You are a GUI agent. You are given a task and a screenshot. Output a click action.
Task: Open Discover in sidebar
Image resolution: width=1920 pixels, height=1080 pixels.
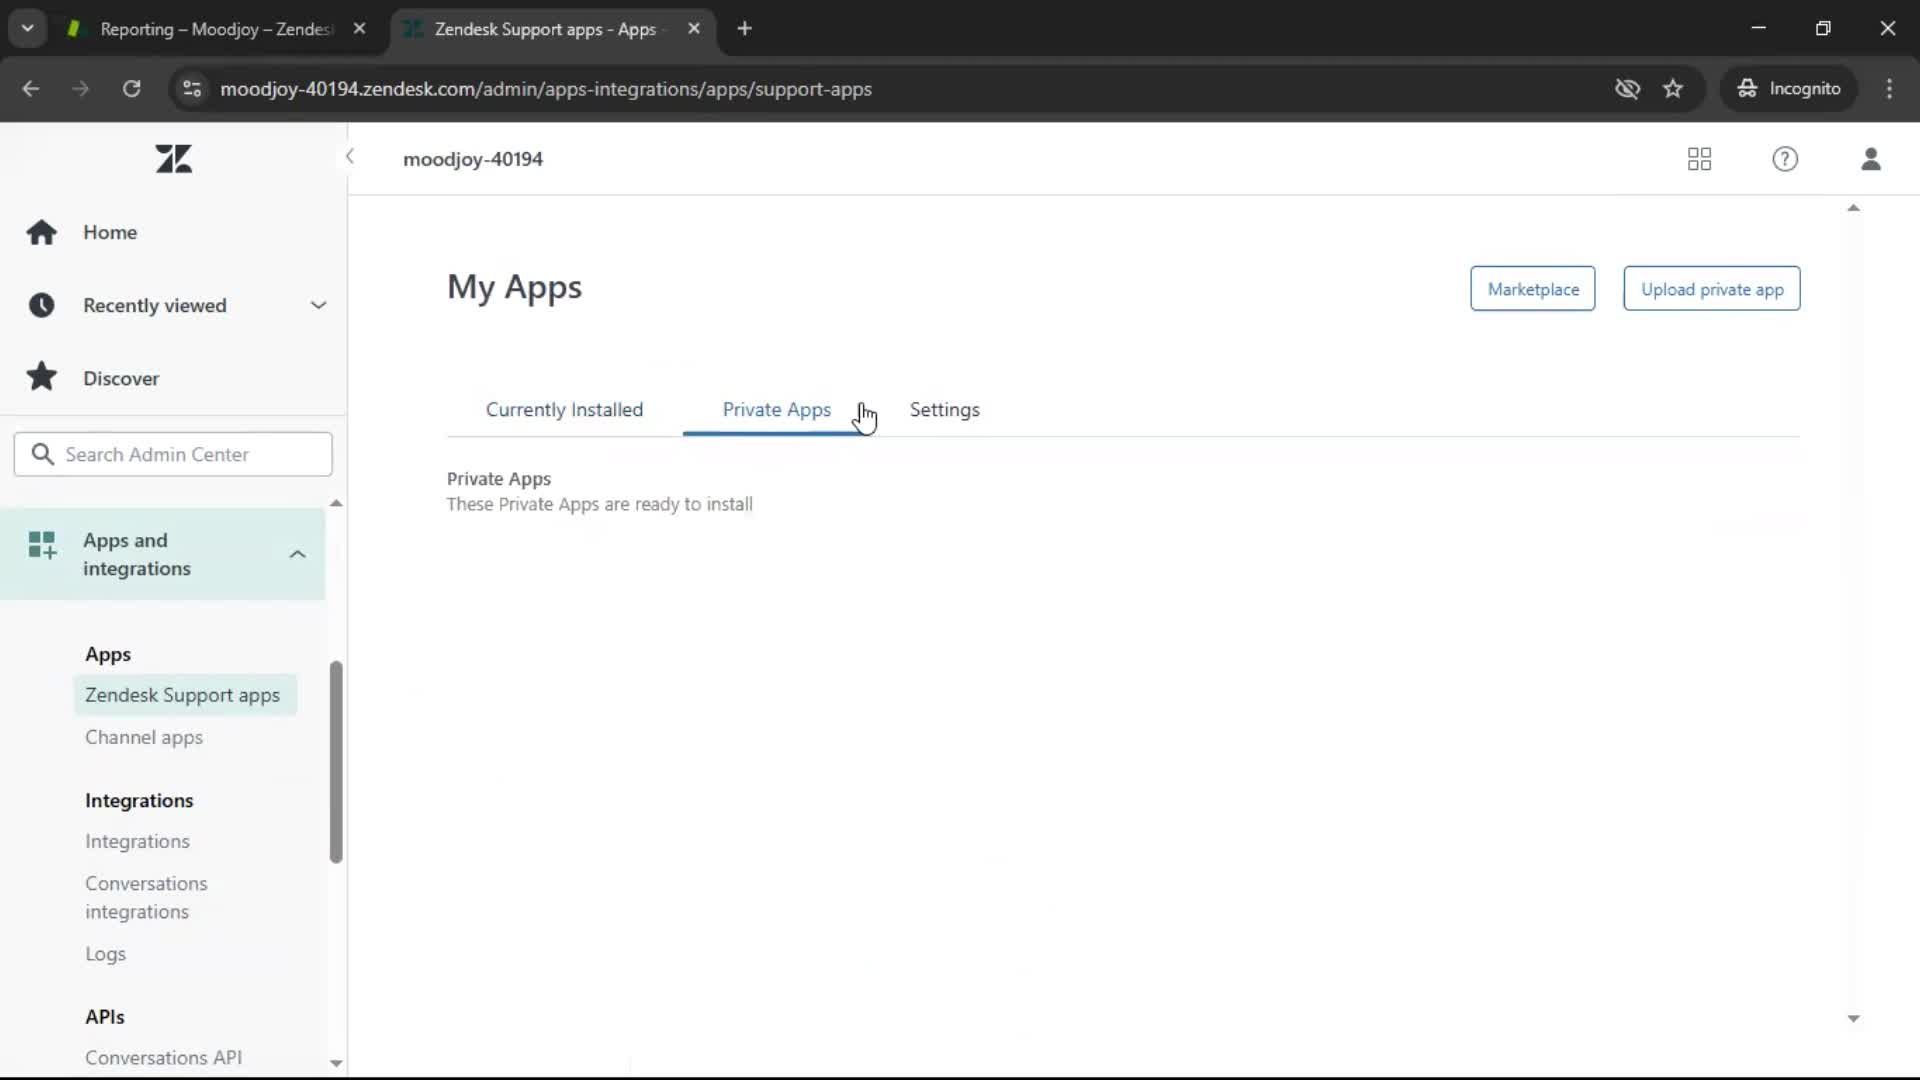click(121, 378)
